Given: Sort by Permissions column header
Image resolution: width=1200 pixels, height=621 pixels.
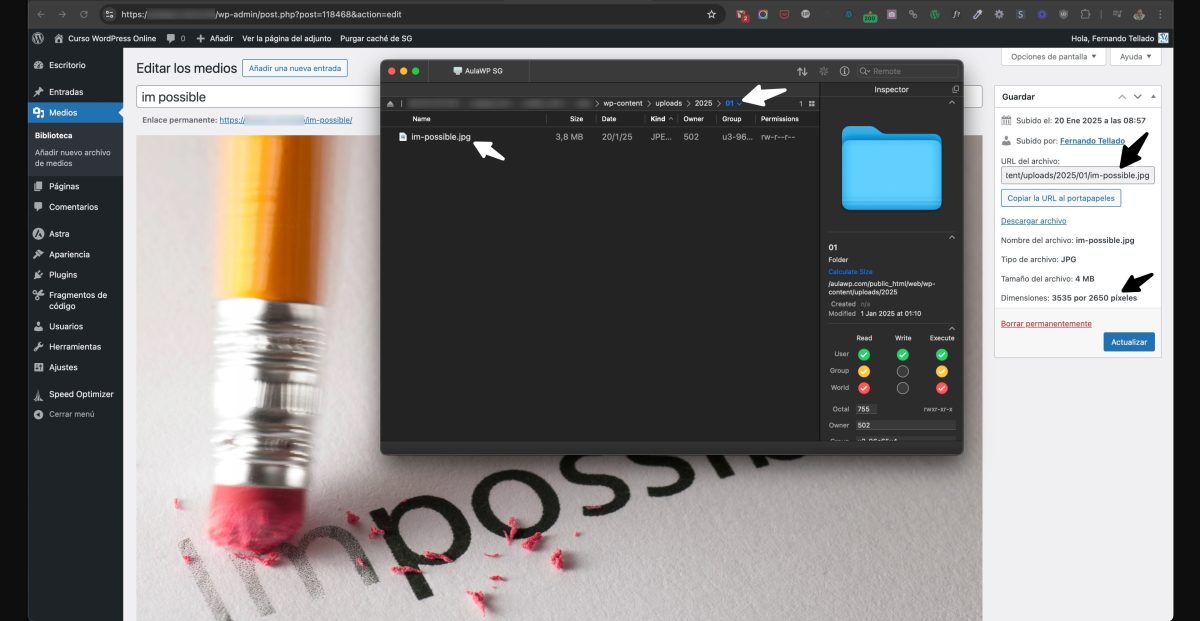Looking at the screenshot, I should click(x=780, y=119).
